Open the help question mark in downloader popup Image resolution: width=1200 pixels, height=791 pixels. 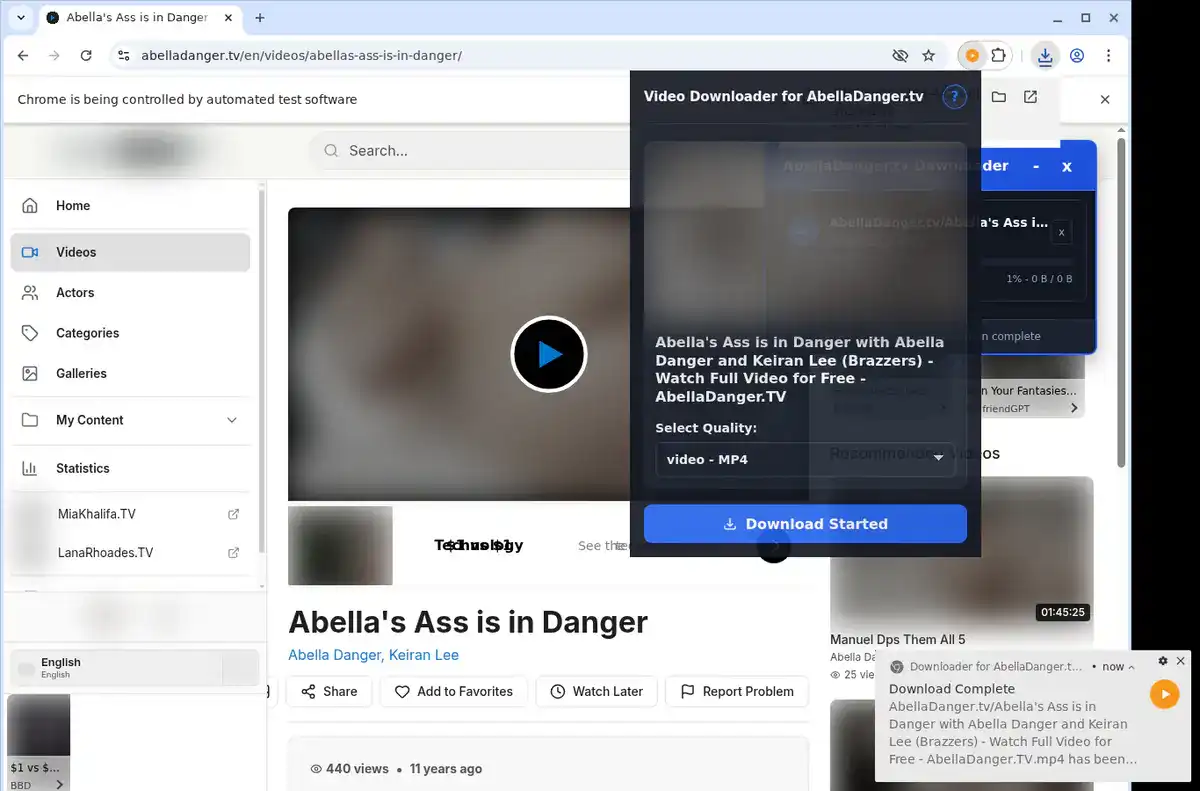(955, 97)
